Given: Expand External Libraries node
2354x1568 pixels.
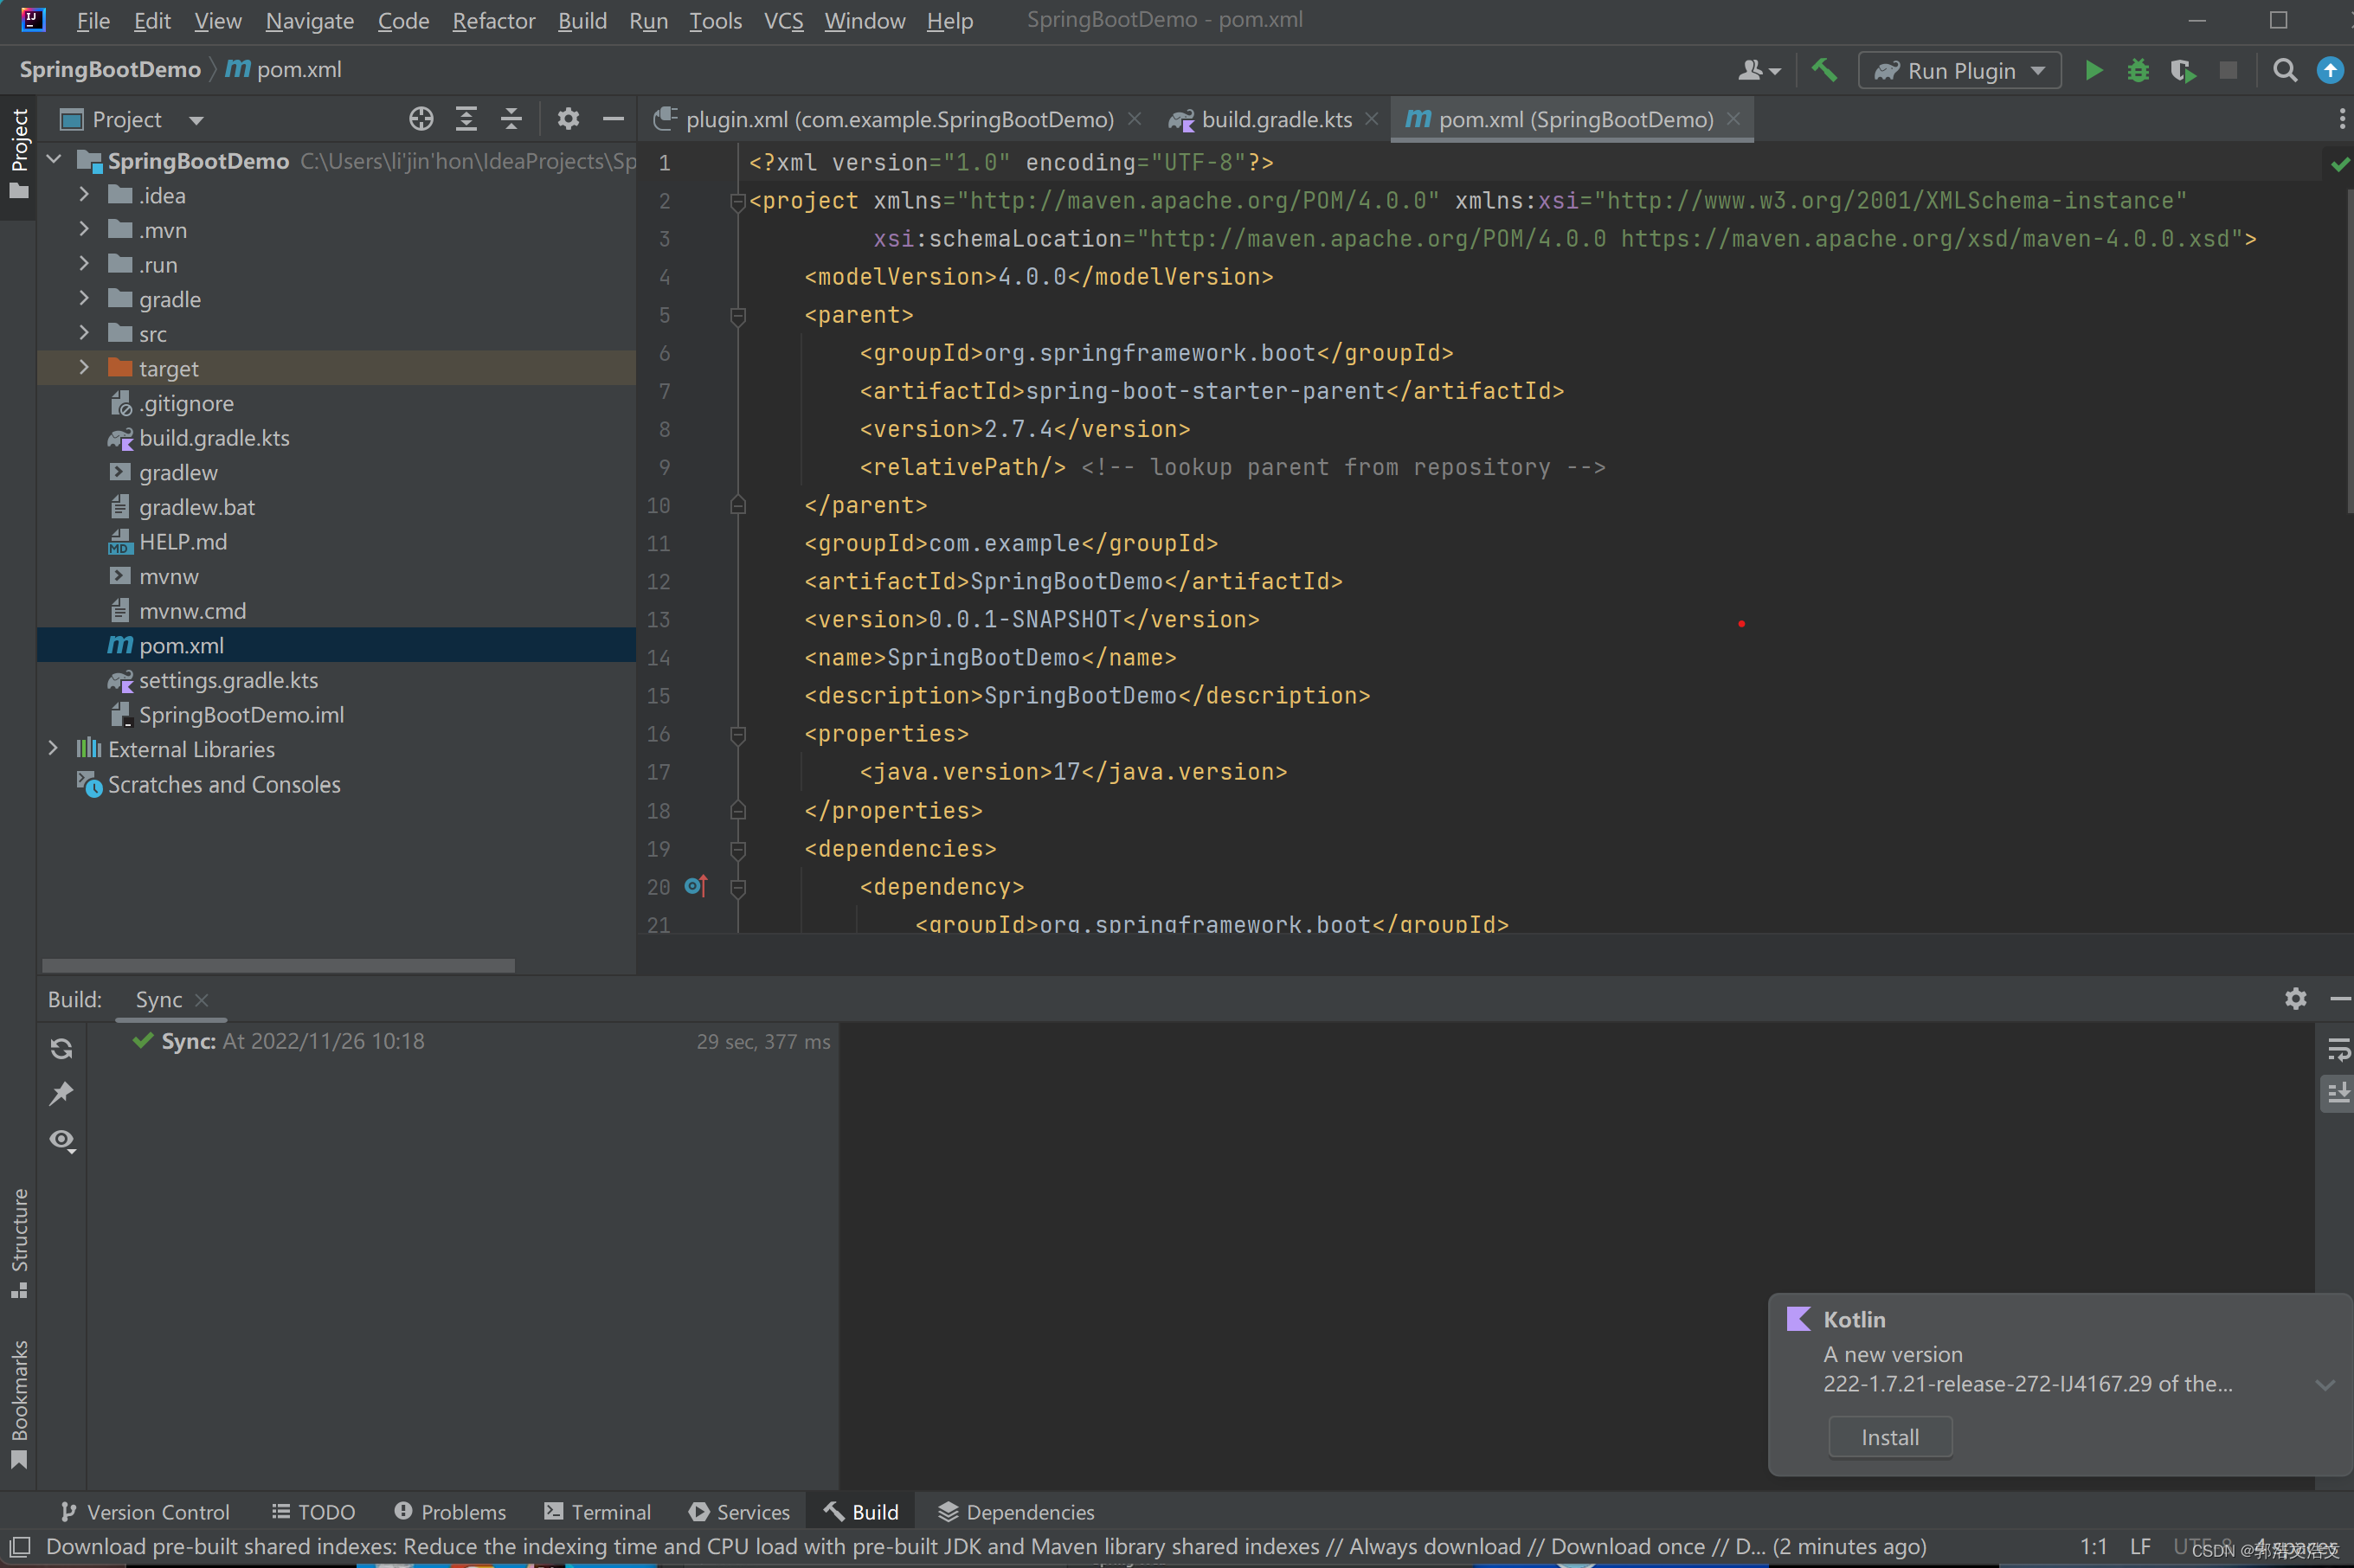Looking at the screenshot, I should click(53, 749).
